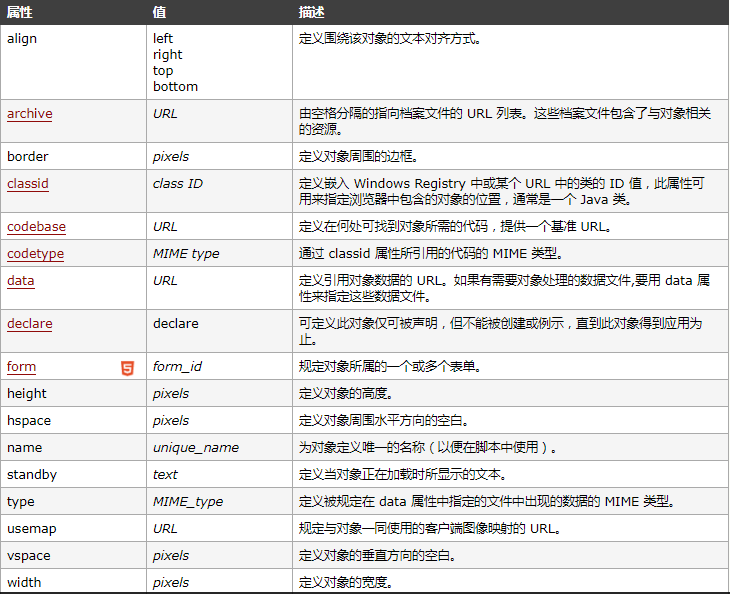This screenshot has height=594, width=730.
Task: Click the URL value in codebase row
Action: [165, 227]
